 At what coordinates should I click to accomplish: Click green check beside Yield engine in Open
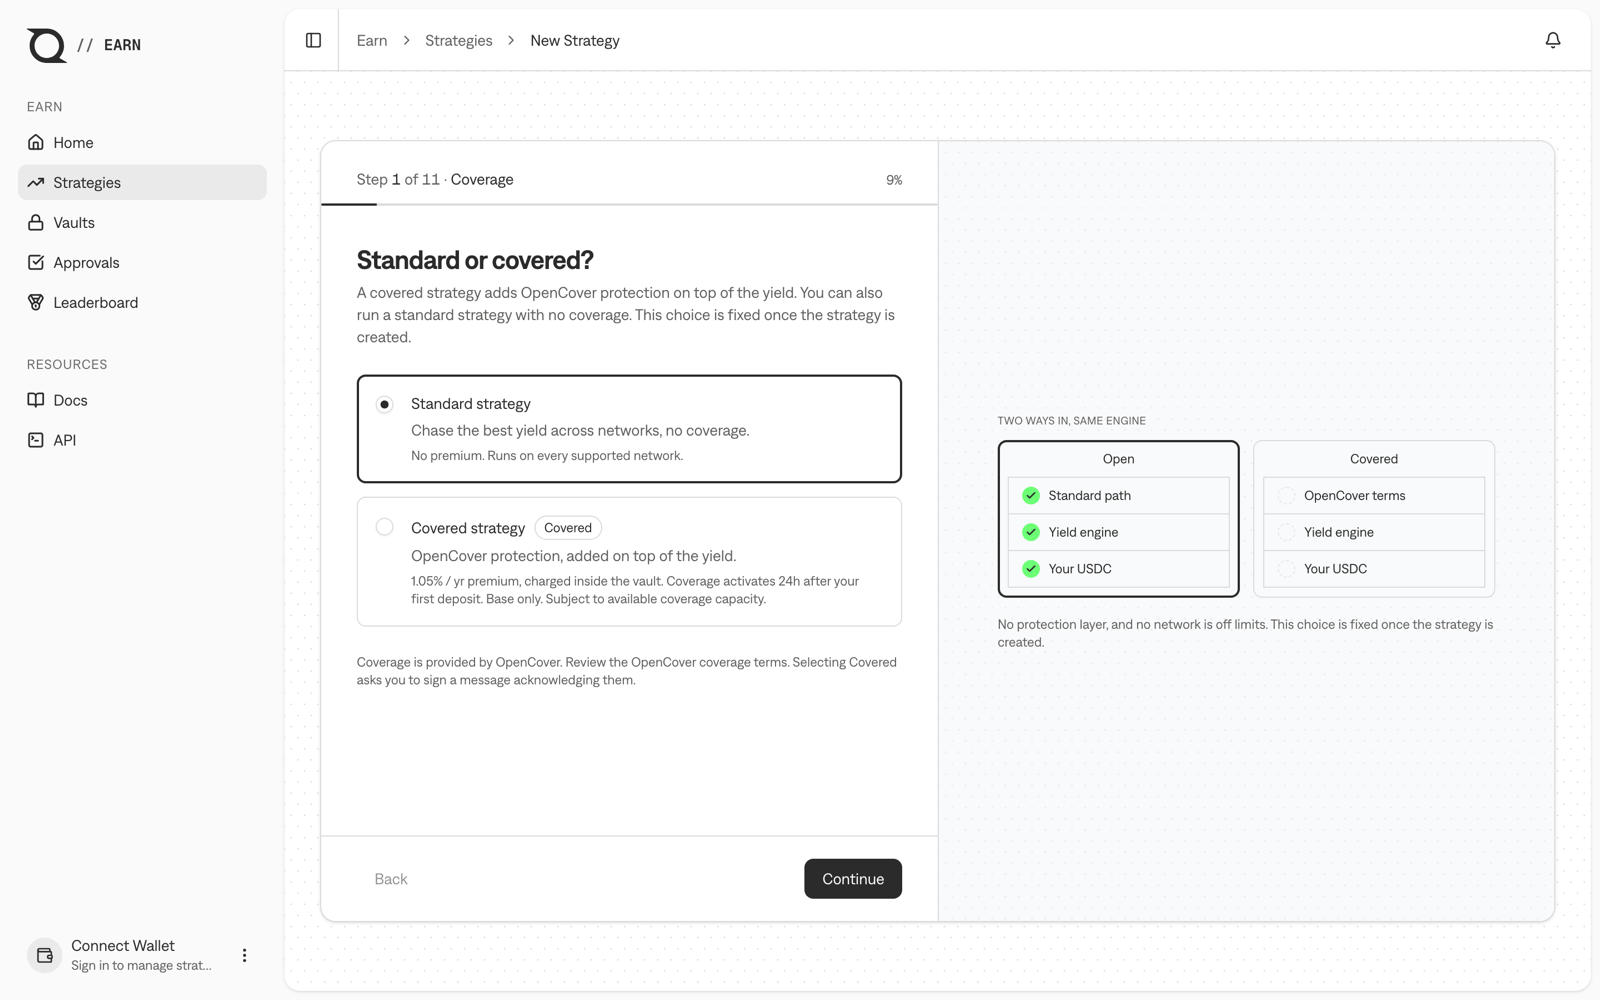[1031, 532]
